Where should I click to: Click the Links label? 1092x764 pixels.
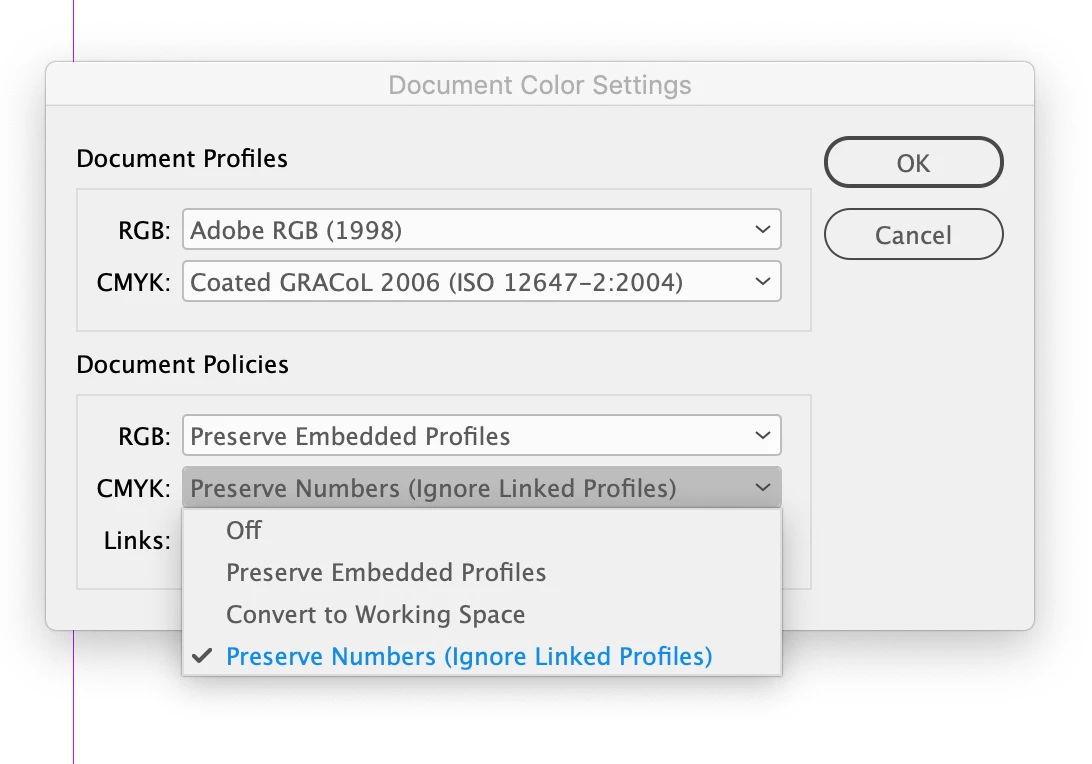point(137,541)
